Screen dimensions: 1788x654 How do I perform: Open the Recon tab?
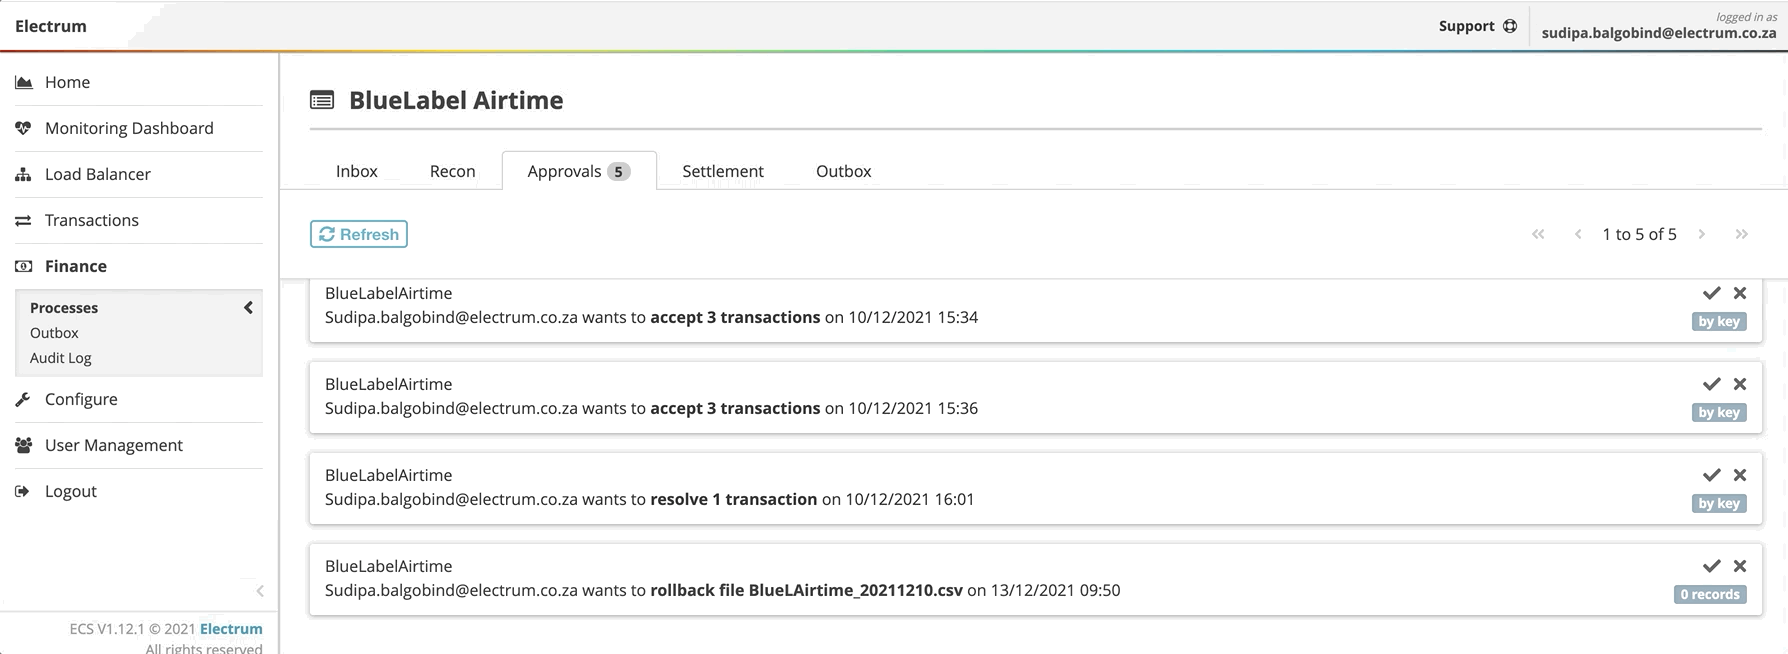click(452, 171)
